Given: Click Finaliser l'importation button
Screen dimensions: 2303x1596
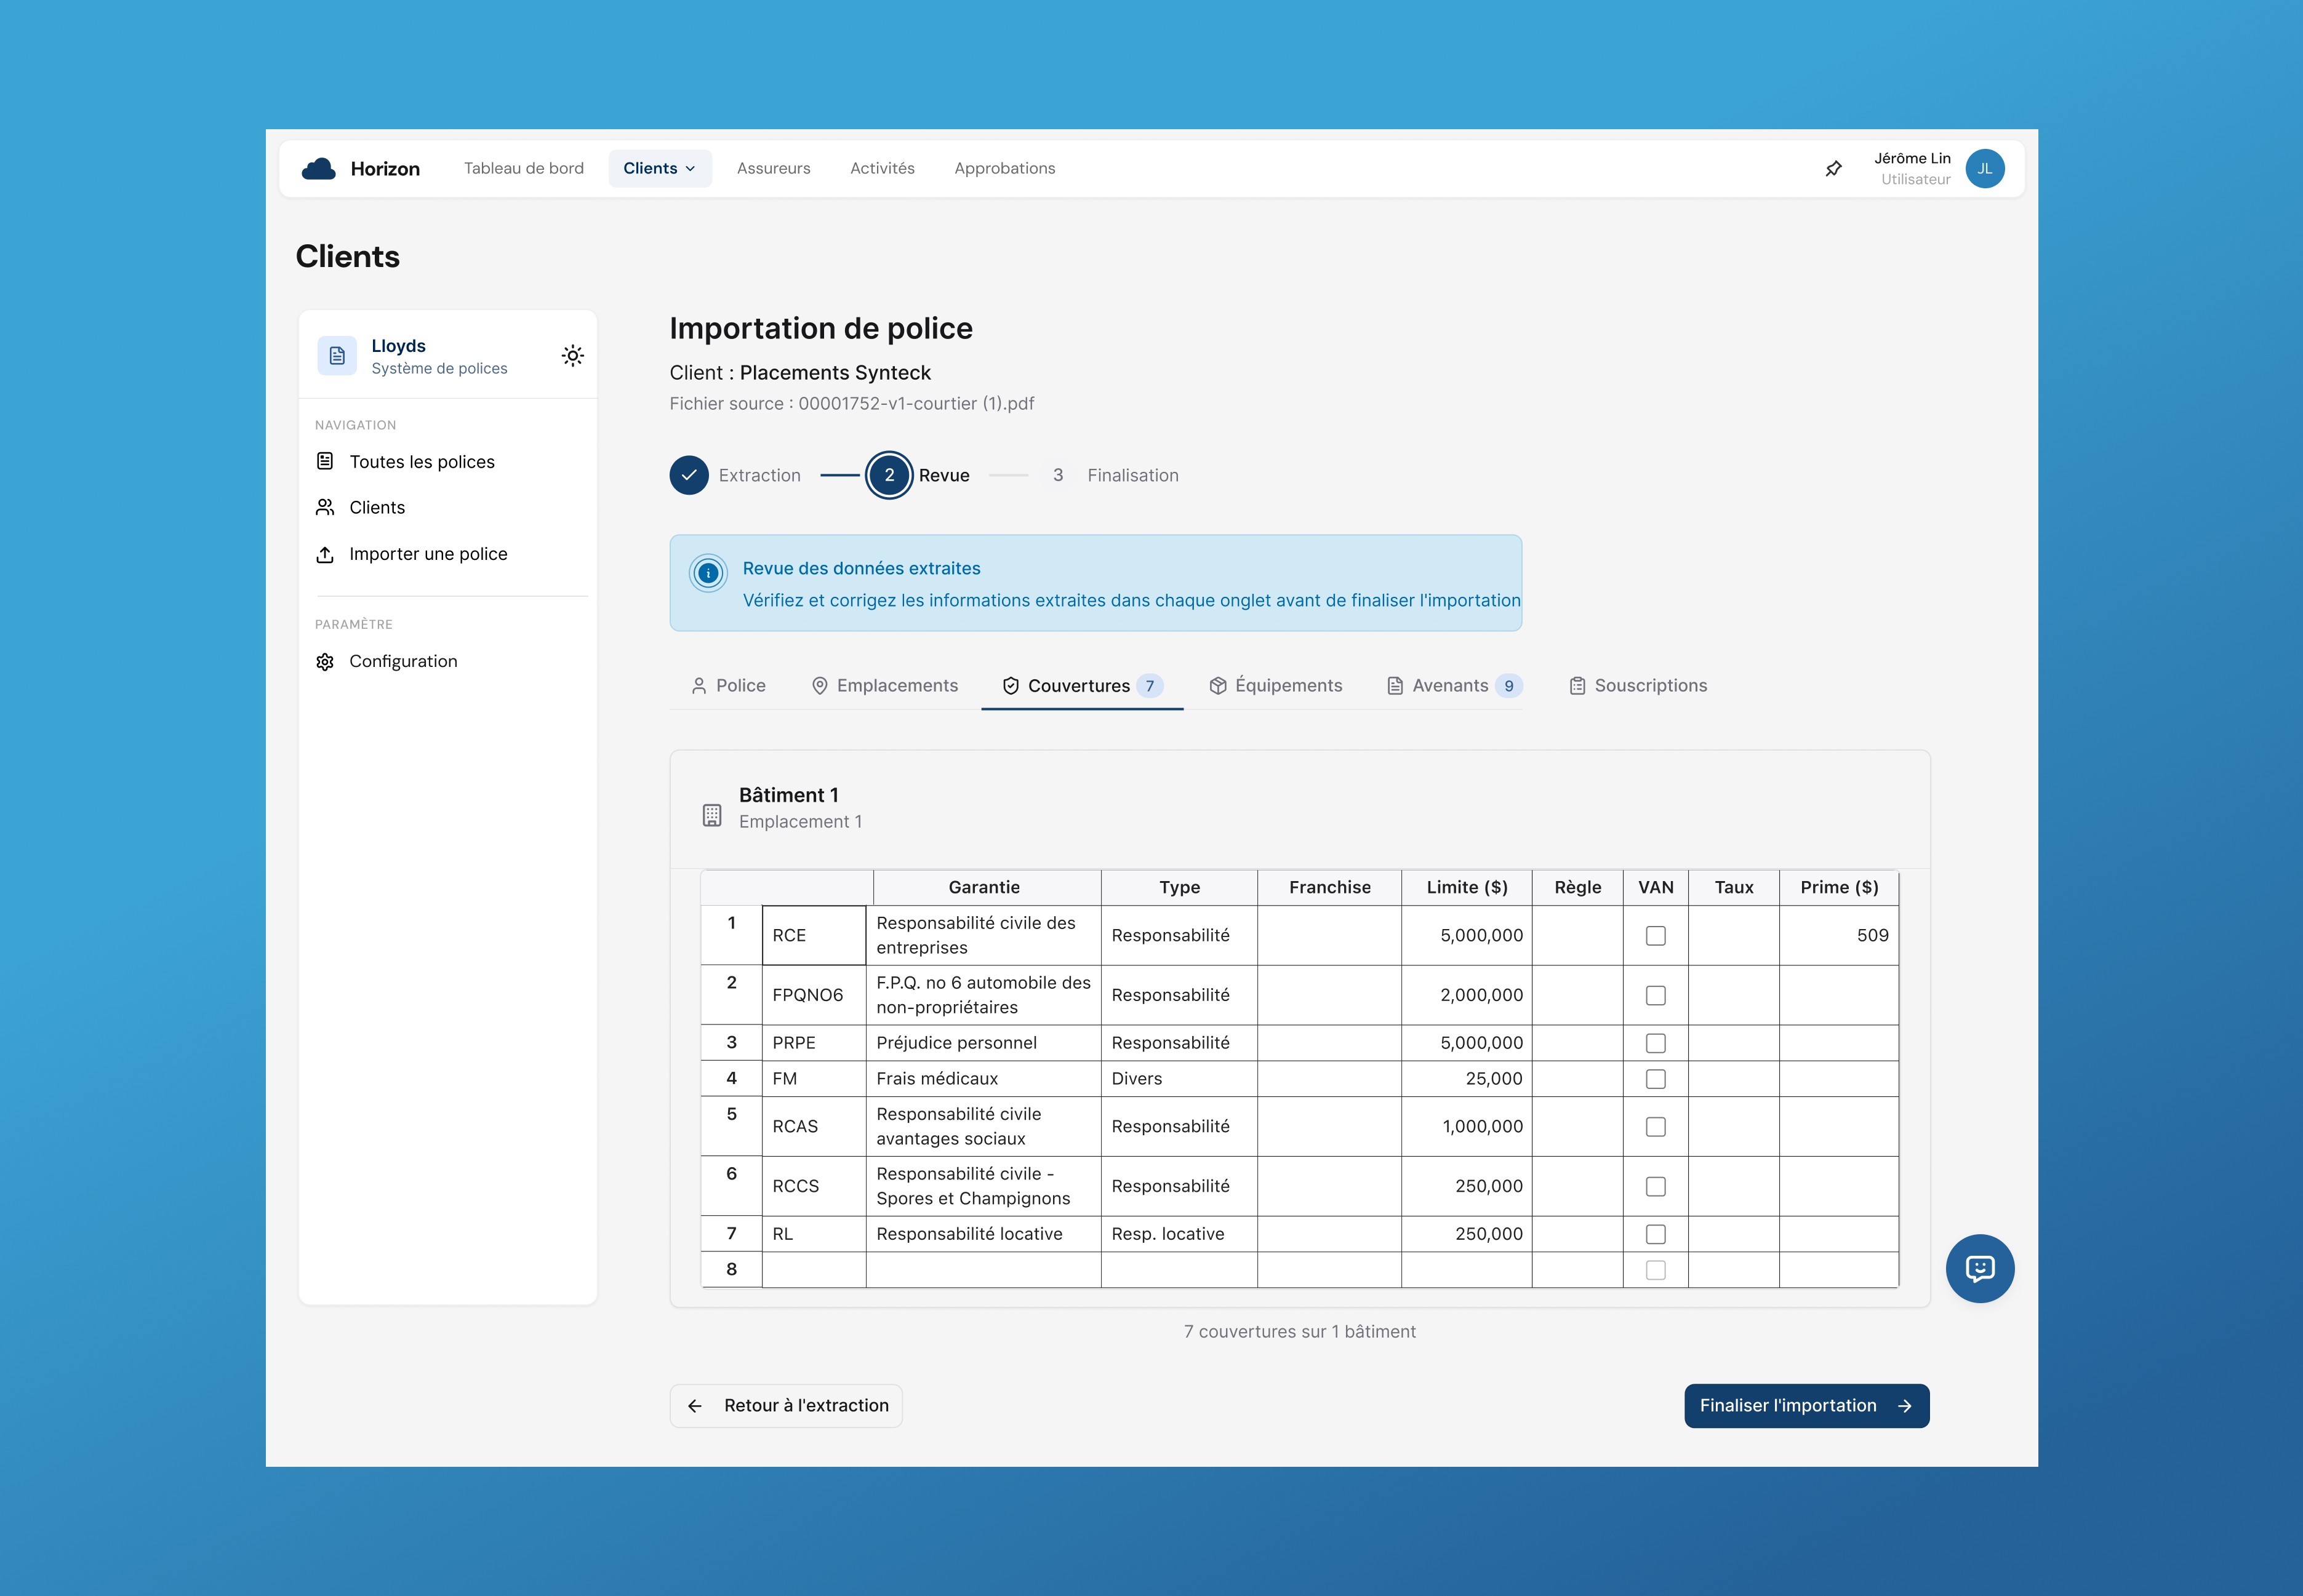Looking at the screenshot, I should click(x=1805, y=1406).
